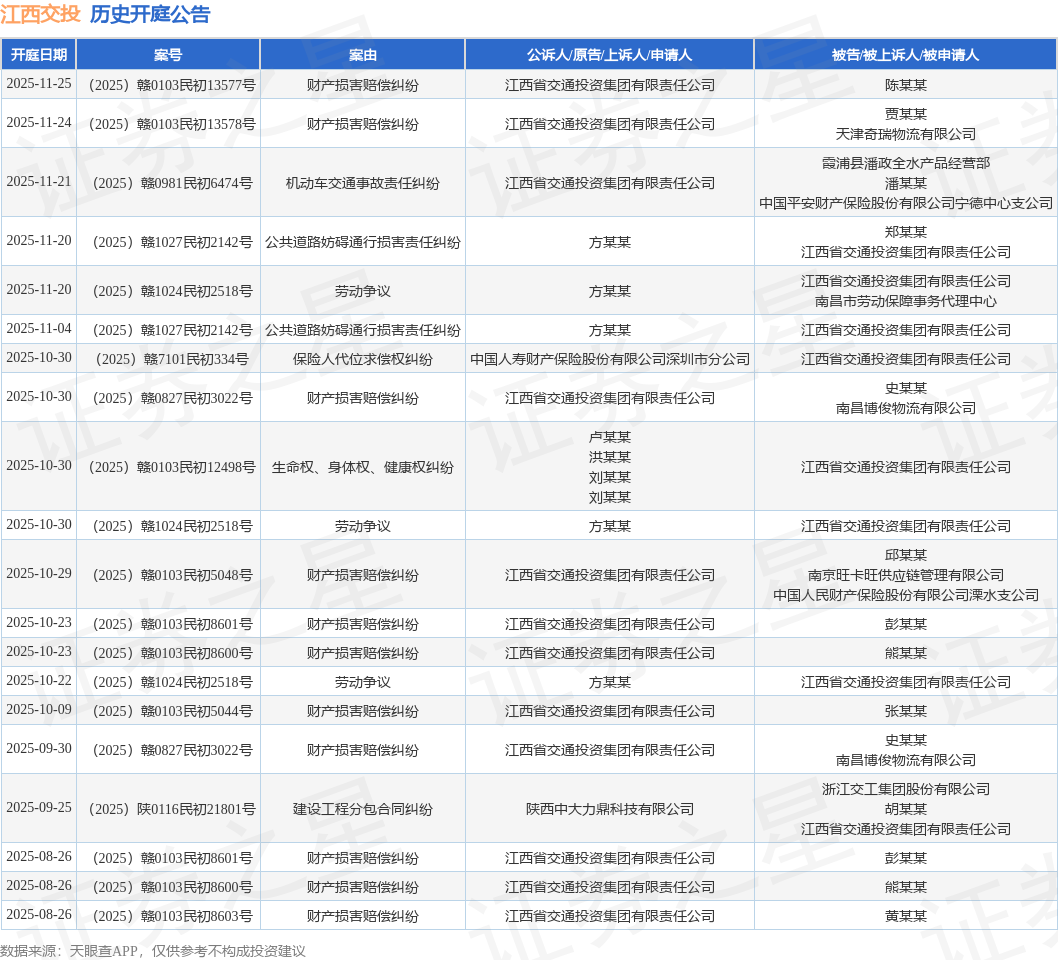Click date cell 2025-11-25
Screen dimensions: 1058x960
pyautogui.click(x=38, y=84)
